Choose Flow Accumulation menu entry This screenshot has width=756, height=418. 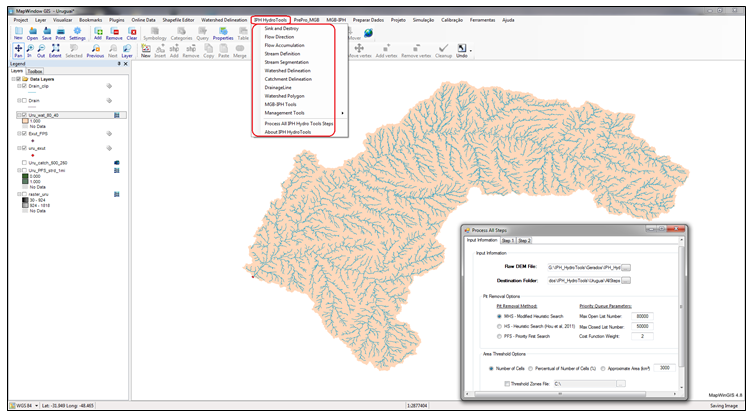click(x=284, y=45)
